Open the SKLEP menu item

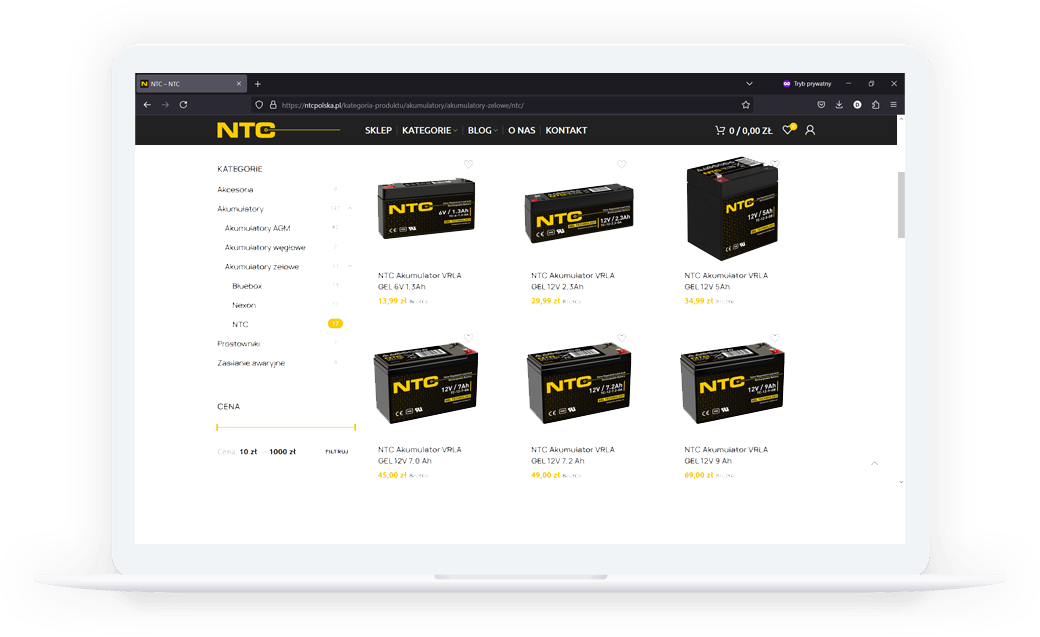(x=378, y=131)
